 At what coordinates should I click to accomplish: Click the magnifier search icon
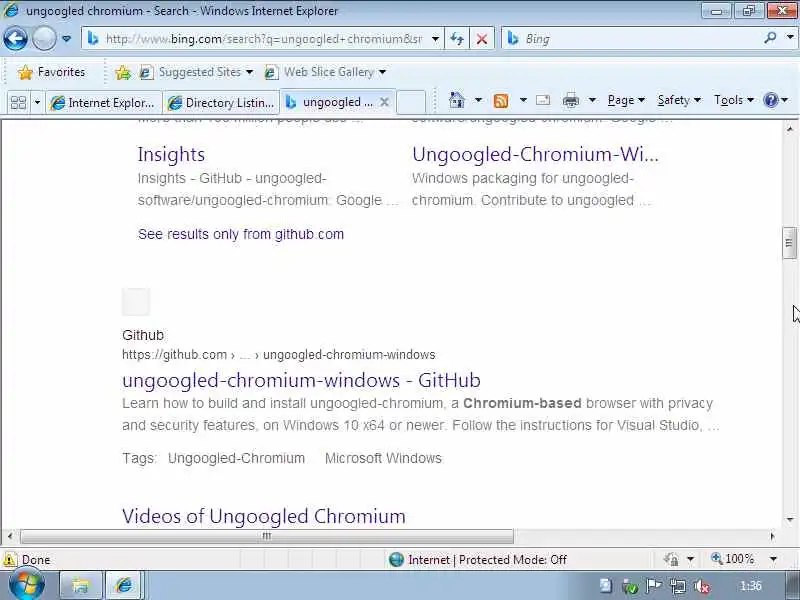click(770, 38)
